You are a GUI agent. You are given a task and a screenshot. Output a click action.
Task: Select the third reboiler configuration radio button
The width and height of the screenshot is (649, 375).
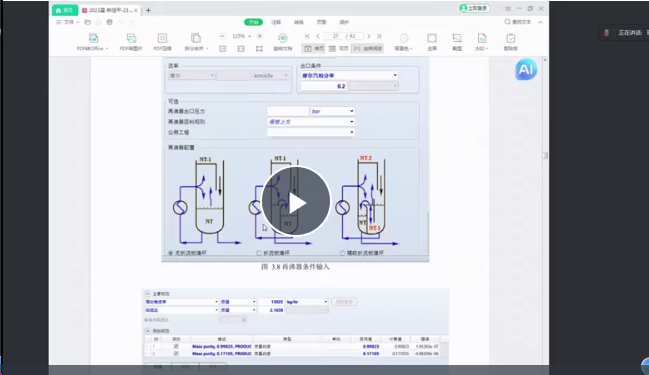342,253
